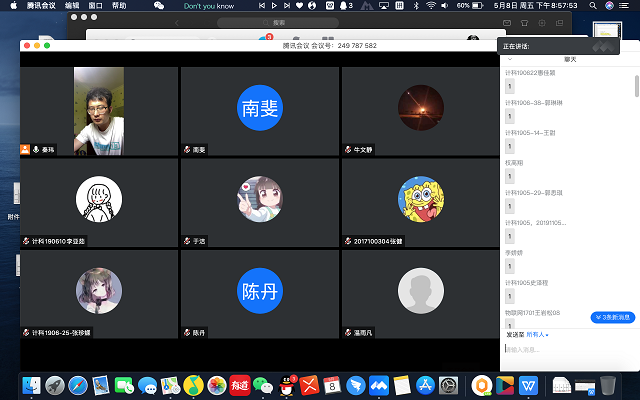Click the muted mic icon beside 陈丹
Viewport: 640px width, 400px height.
pos(186,332)
